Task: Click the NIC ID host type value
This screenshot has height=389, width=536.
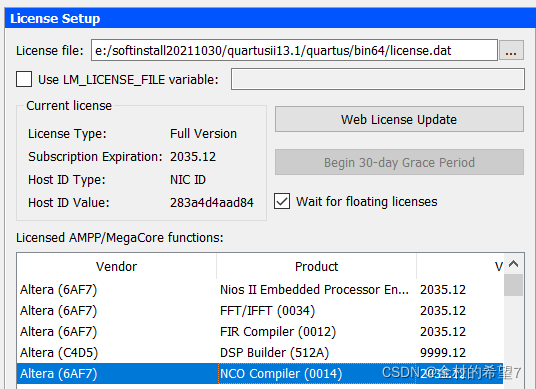Action: tap(188, 179)
